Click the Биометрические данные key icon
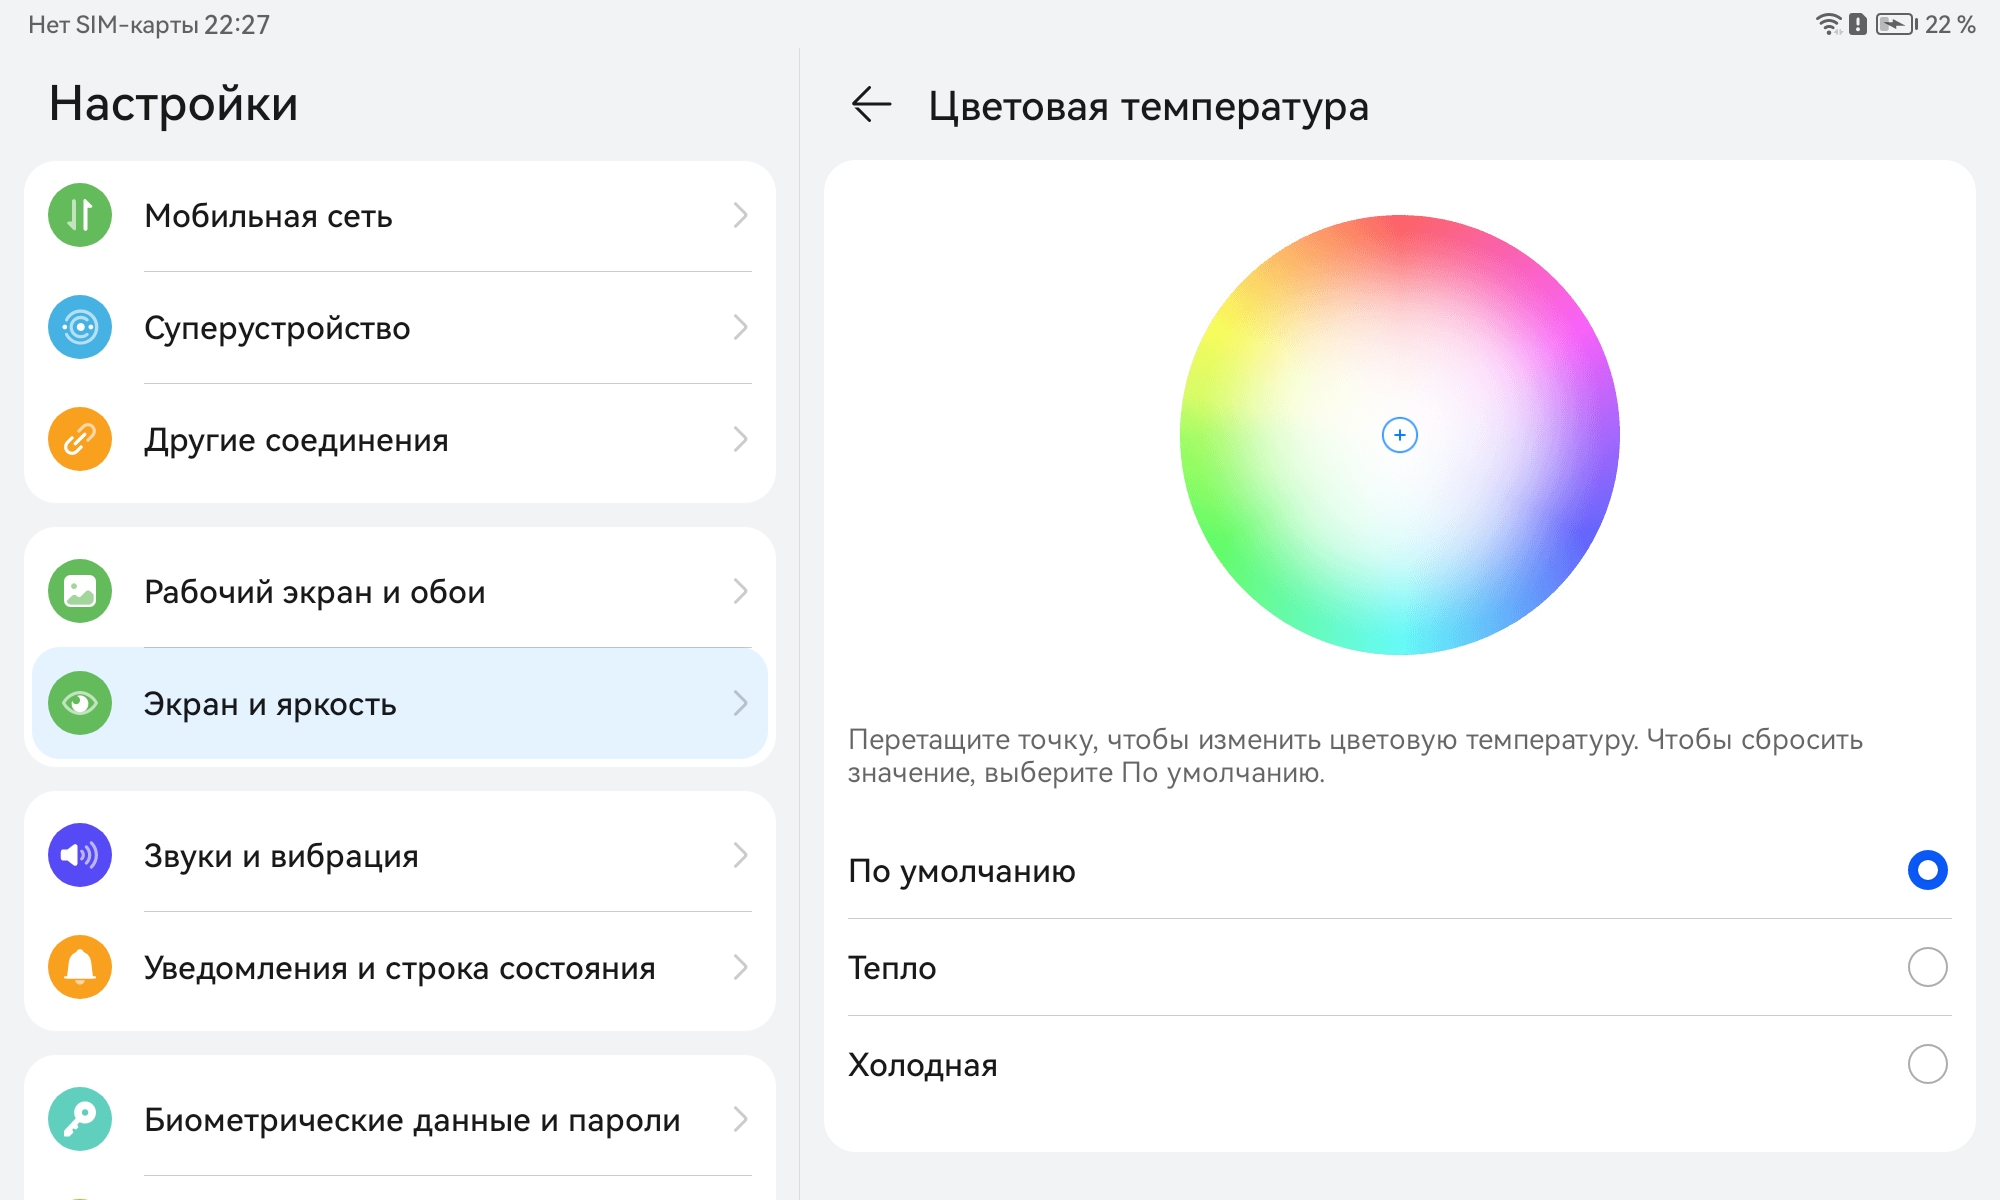The image size is (2000, 1200). 79,1119
